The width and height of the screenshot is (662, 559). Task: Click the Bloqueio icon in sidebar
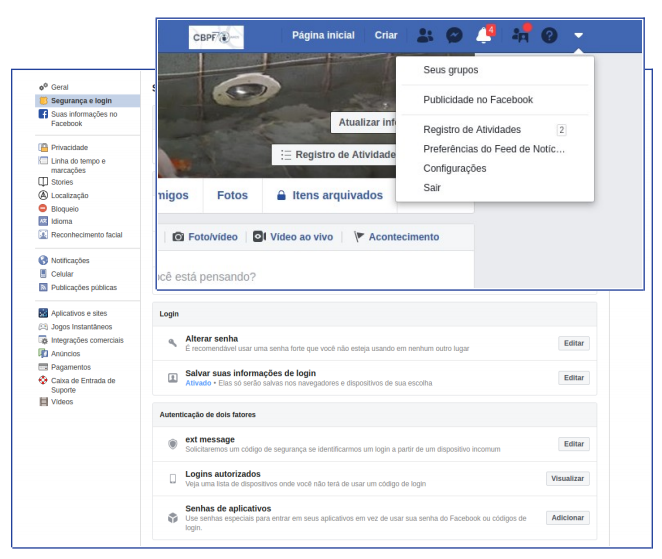point(43,209)
